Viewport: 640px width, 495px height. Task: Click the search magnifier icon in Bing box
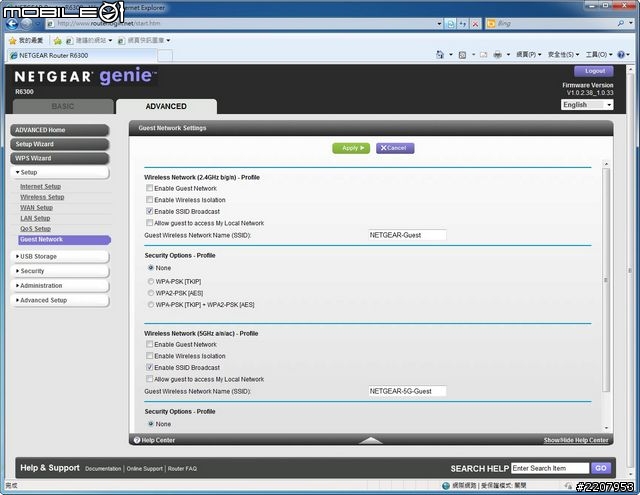[x=620, y=24]
